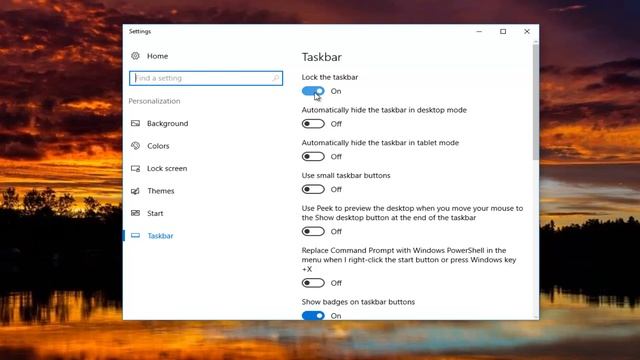Enable auto-hide taskbar in desktop mode

[313, 124]
